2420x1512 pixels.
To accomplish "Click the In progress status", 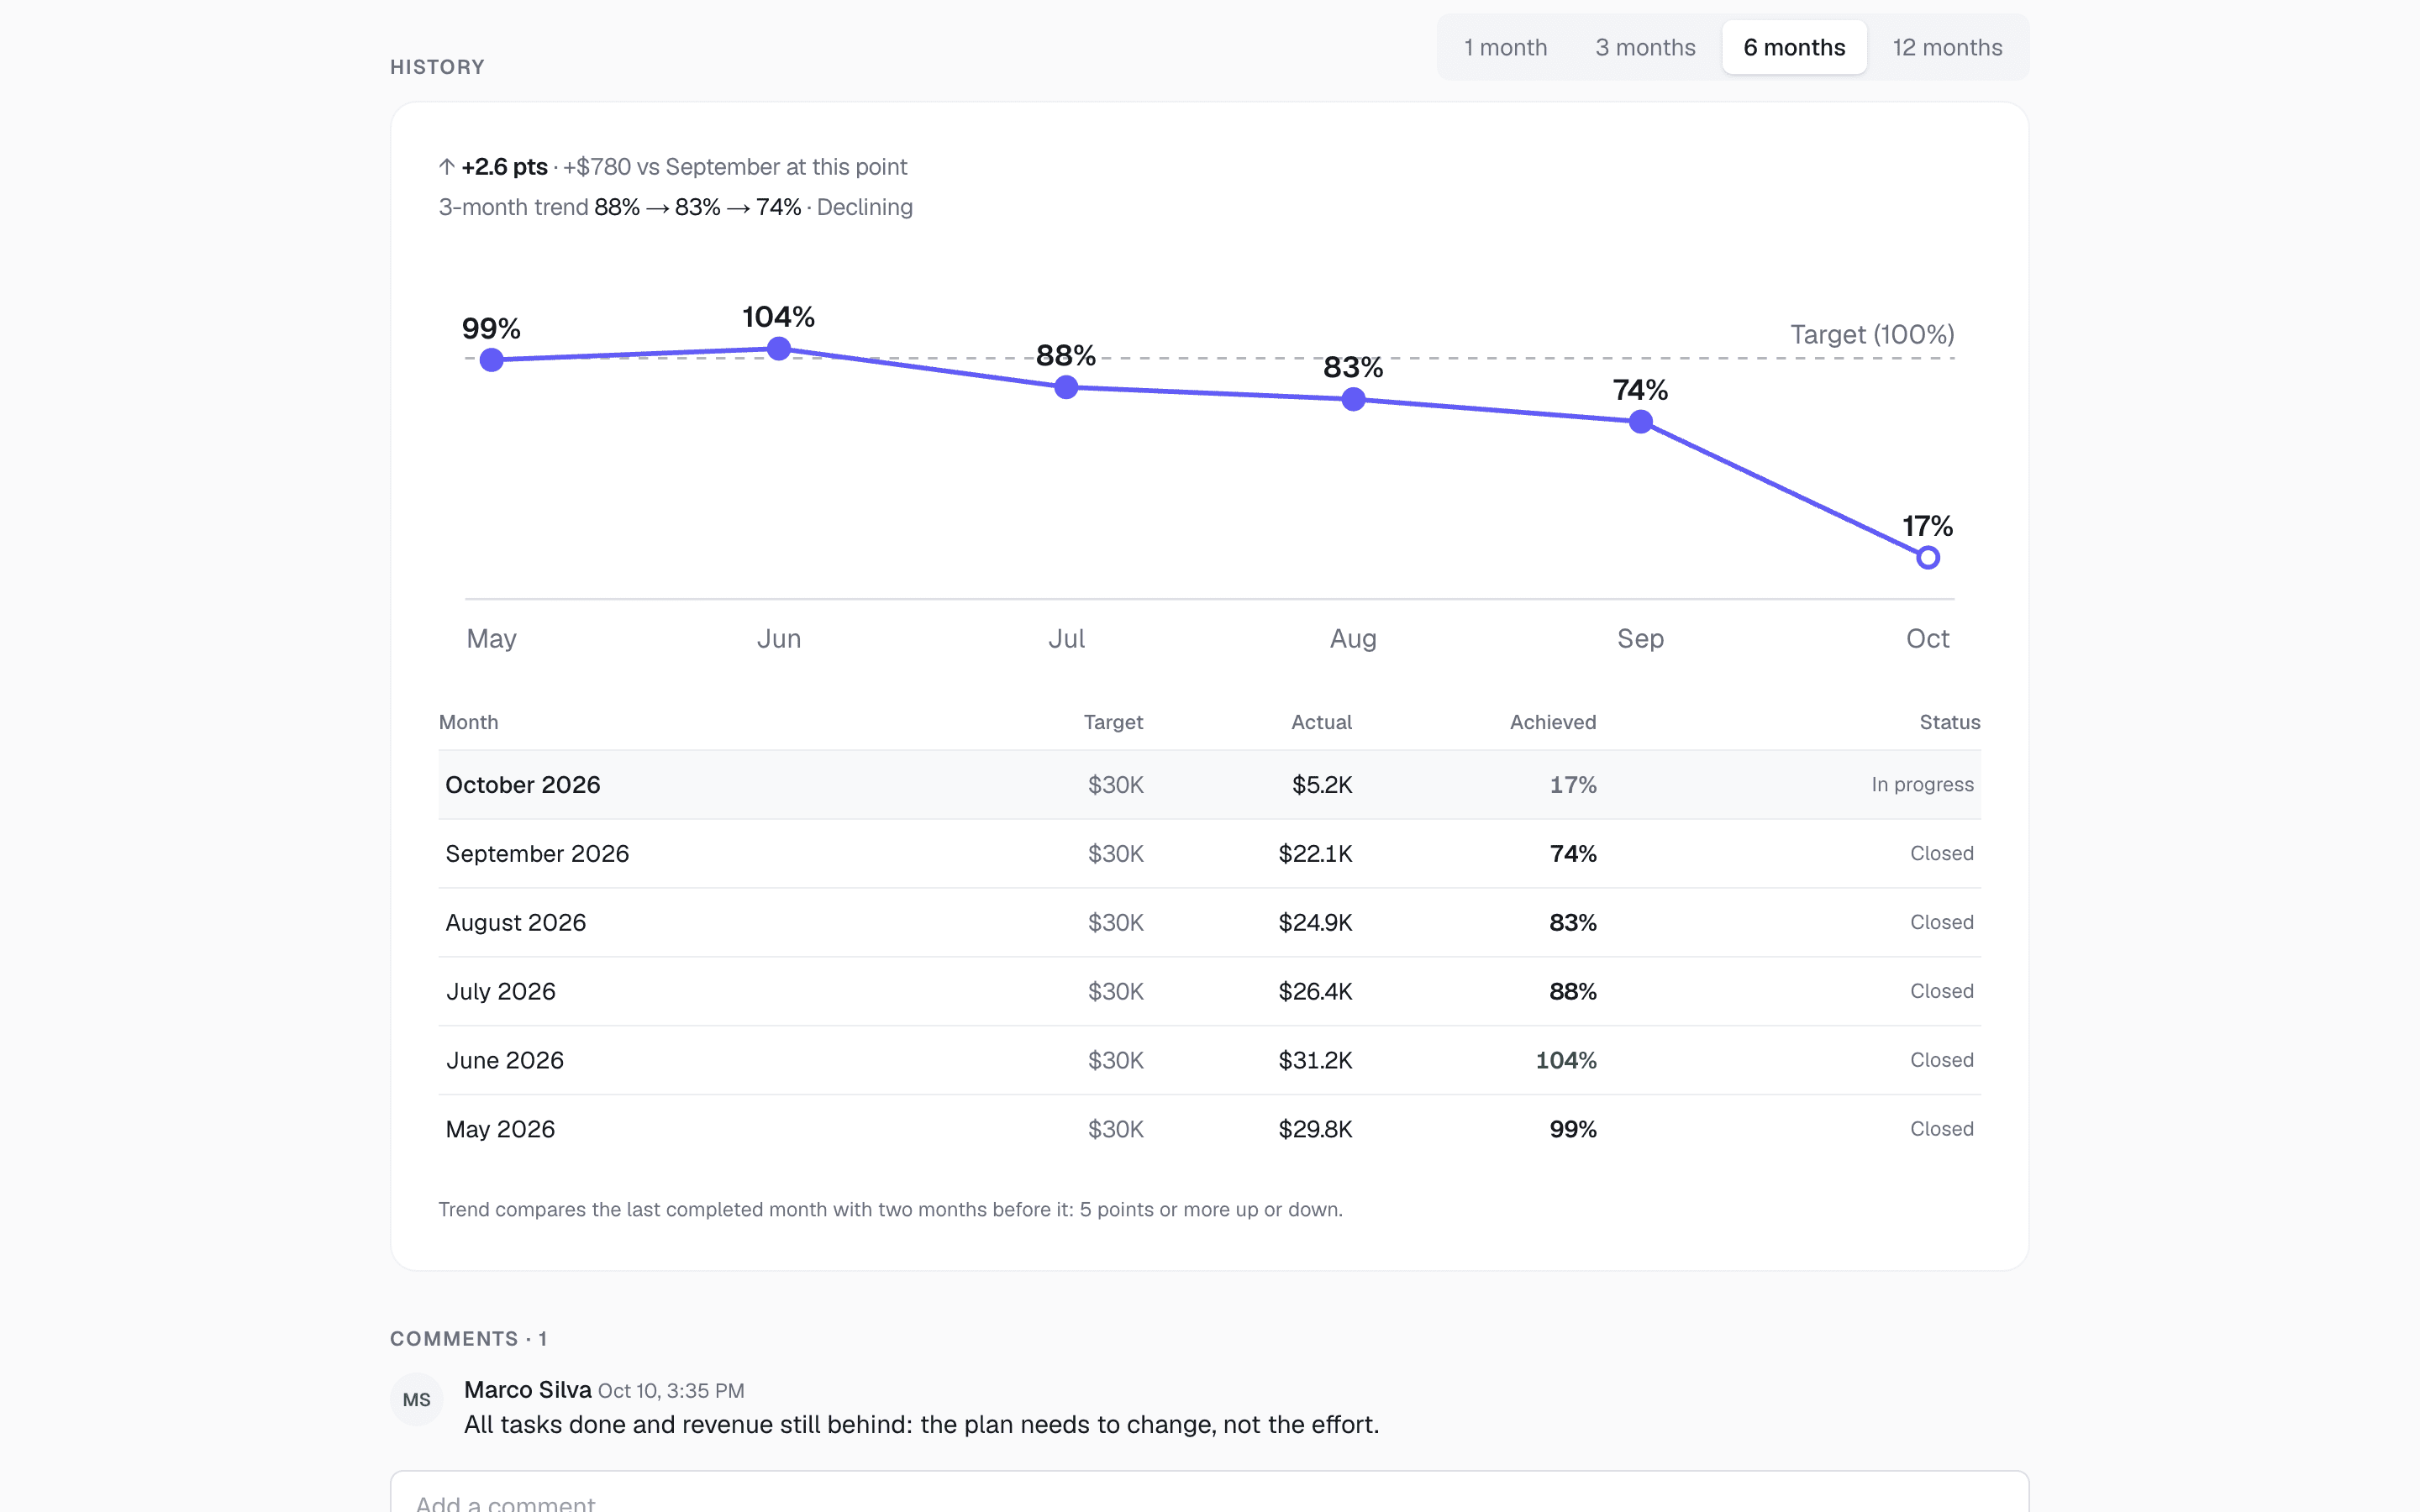I will click(x=1922, y=785).
